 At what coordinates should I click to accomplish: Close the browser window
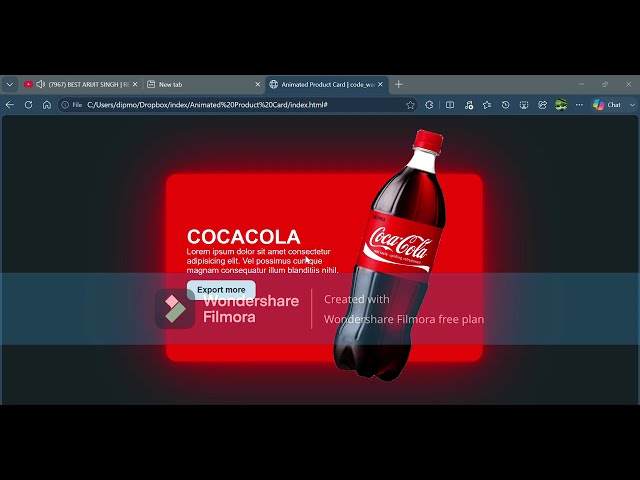click(x=629, y=84)
